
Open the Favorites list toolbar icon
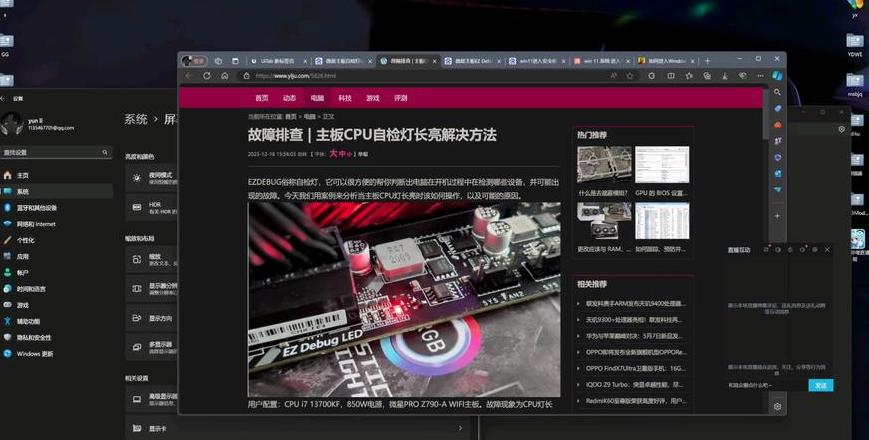click(689, 76)
